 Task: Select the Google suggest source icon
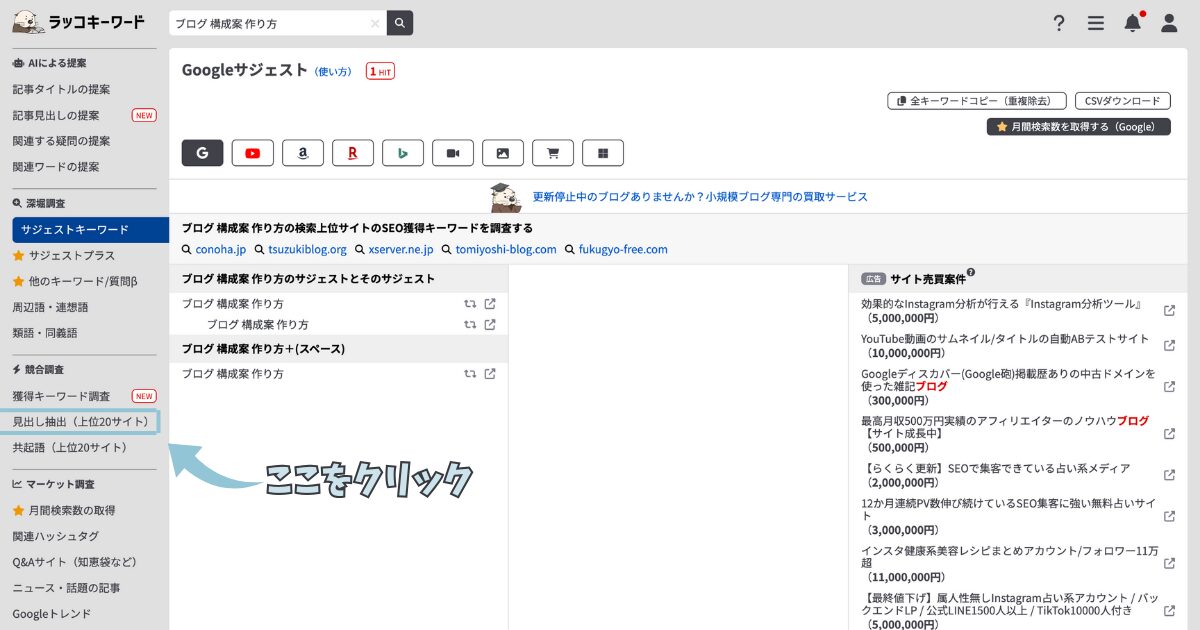click(202, 153)
